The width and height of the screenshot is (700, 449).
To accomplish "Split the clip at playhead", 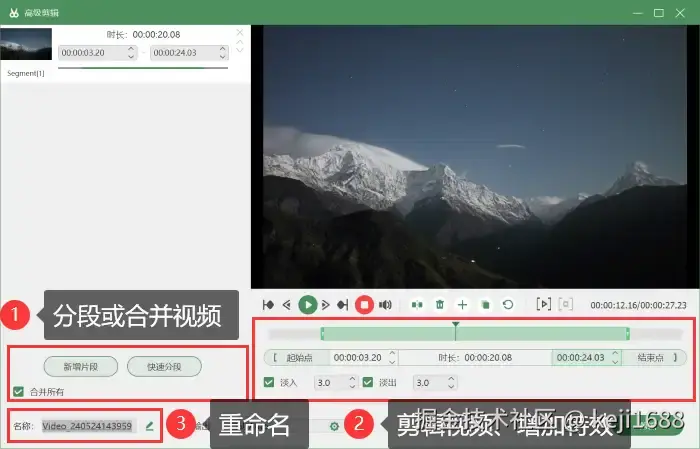I will point(417,305).
